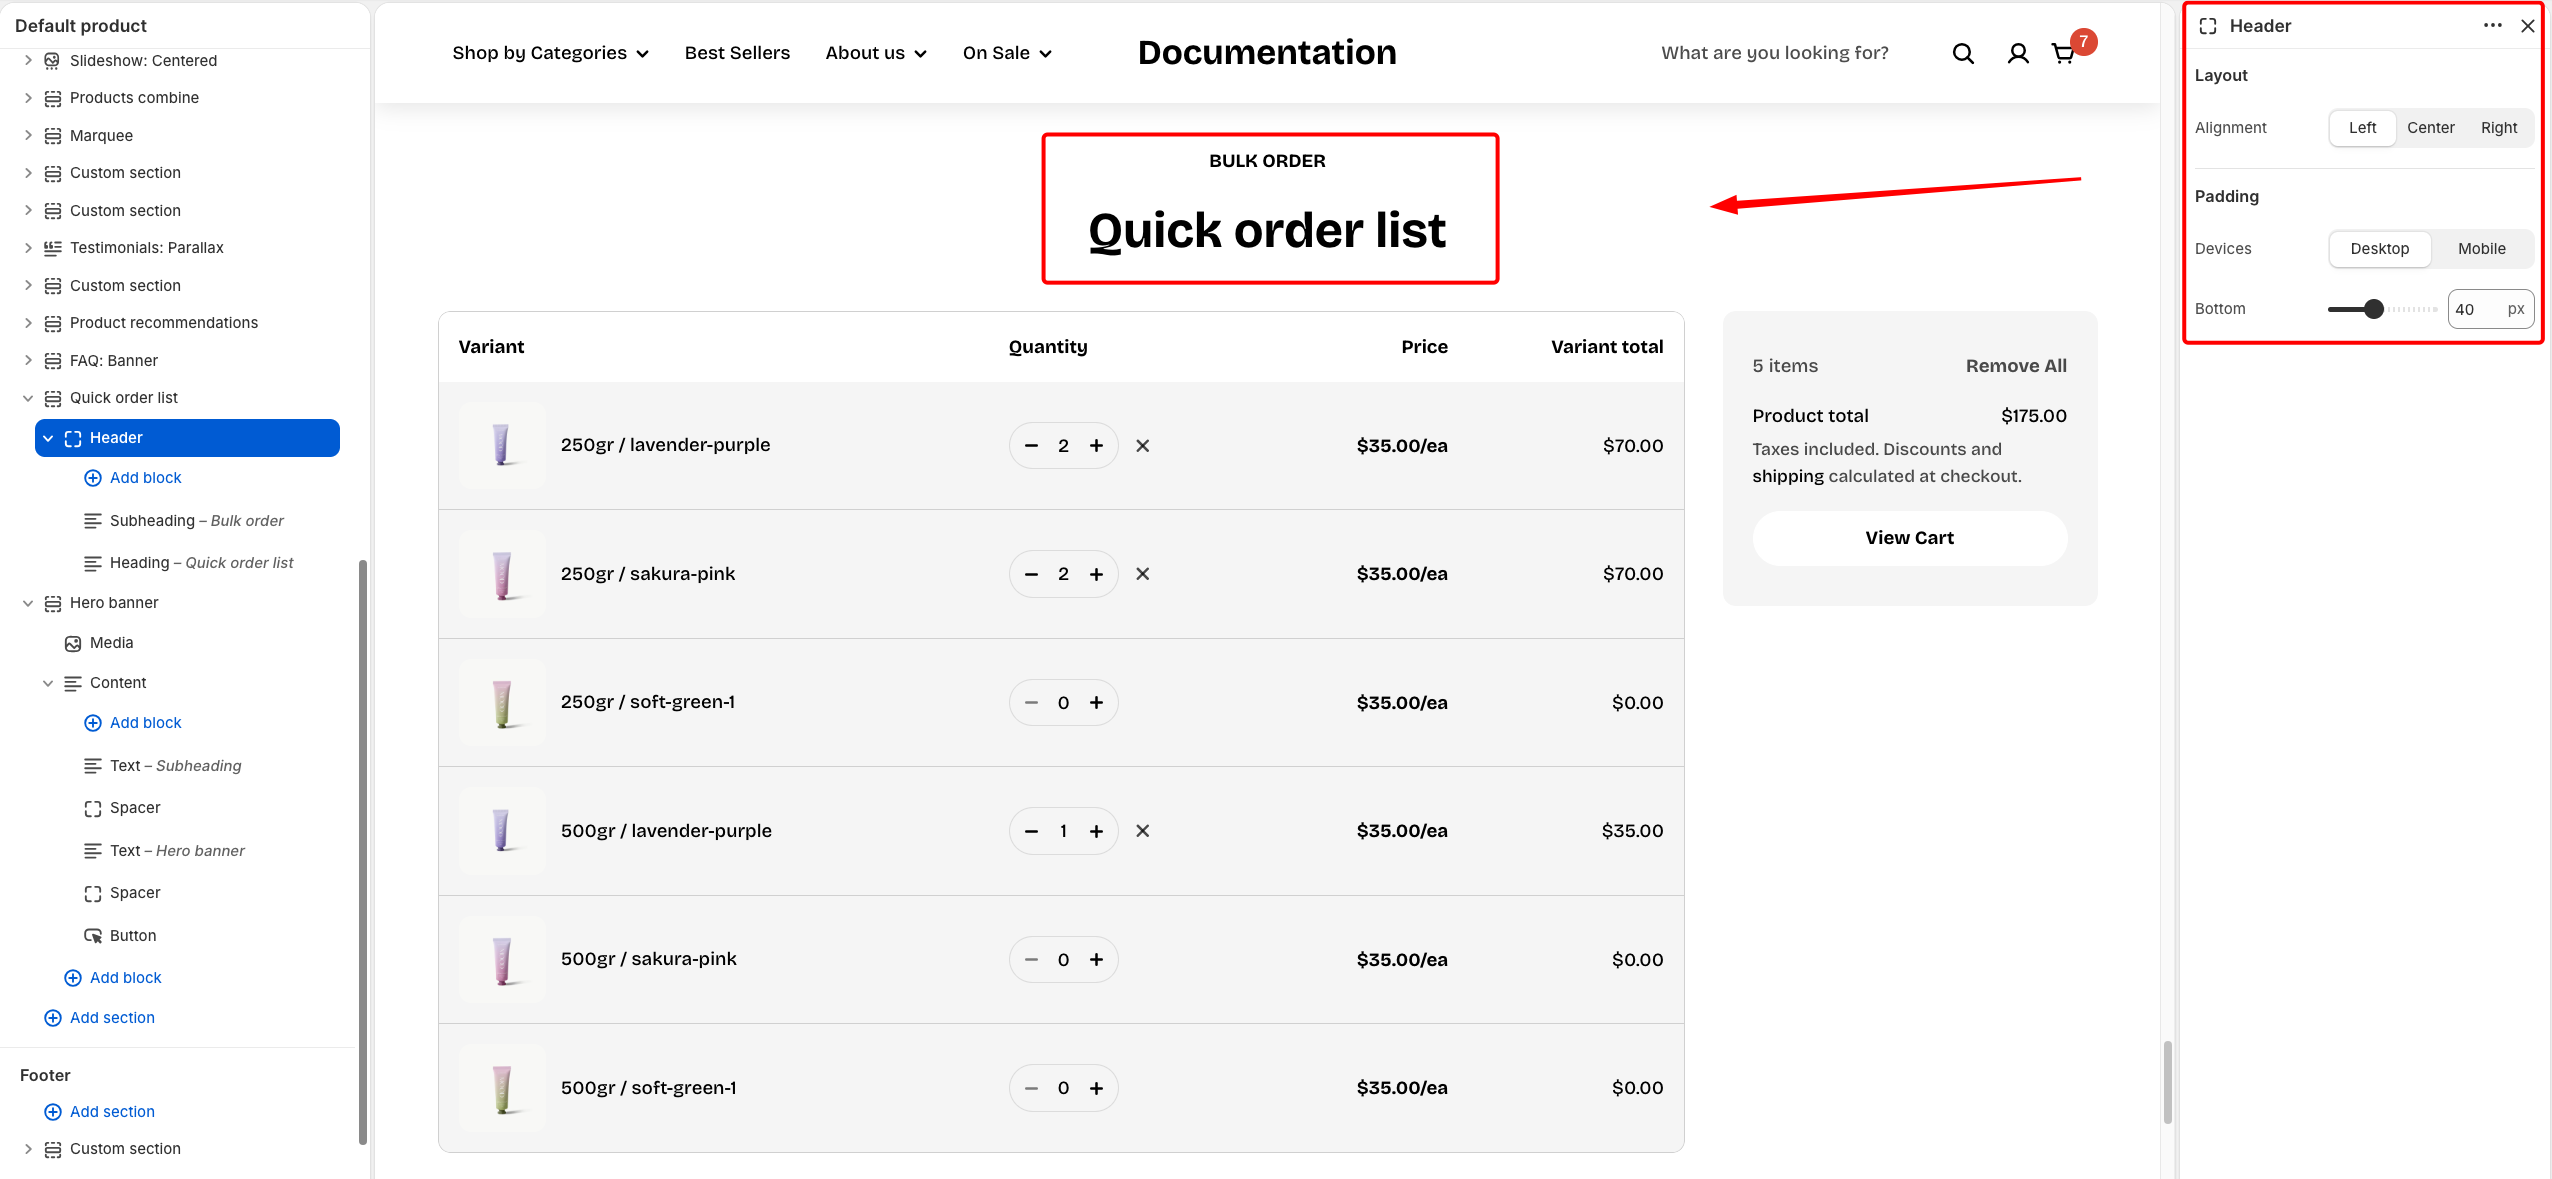Open Shop by Categories menu
Viewport: 2552px width, 1179px height.
coord(550,53)
